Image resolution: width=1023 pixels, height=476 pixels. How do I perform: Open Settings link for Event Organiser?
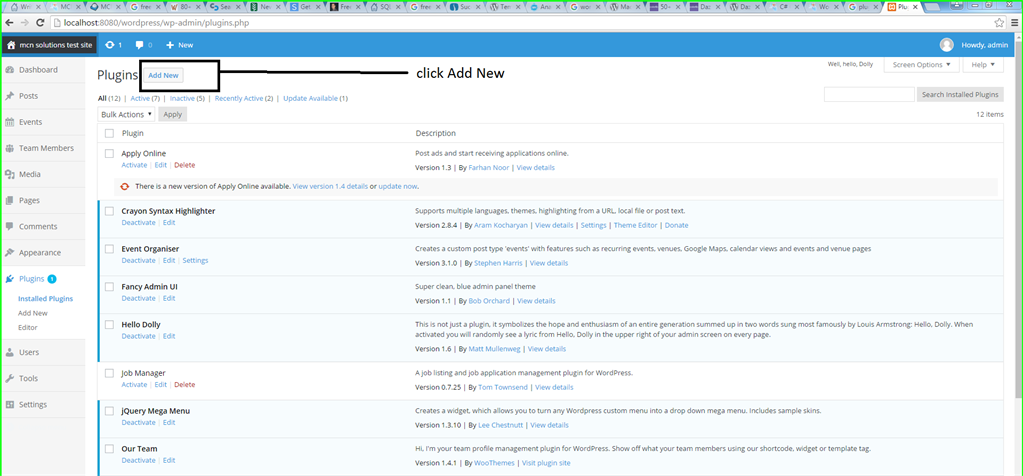pyautogui.click(x=196, y=260)
